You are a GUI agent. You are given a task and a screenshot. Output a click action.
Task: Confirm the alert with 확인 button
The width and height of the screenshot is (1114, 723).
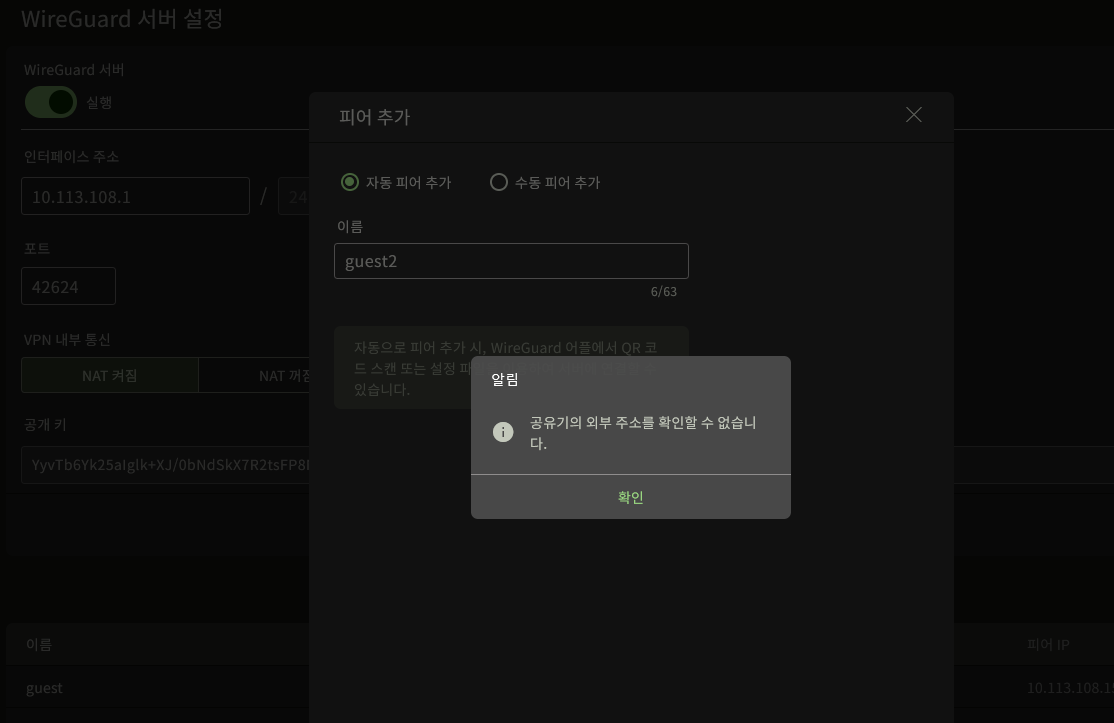point(630,497)
